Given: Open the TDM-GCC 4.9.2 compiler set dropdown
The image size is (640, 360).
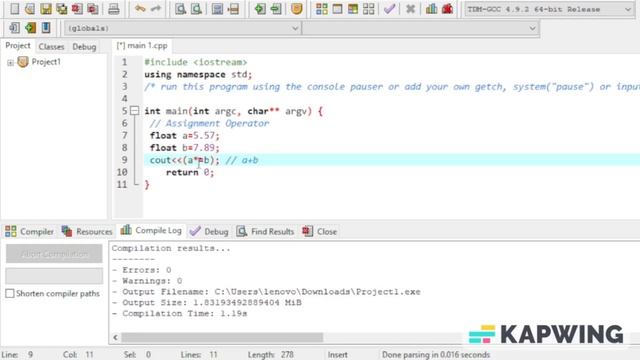Looking at the screenshot, I should click(x=549, y=9).
